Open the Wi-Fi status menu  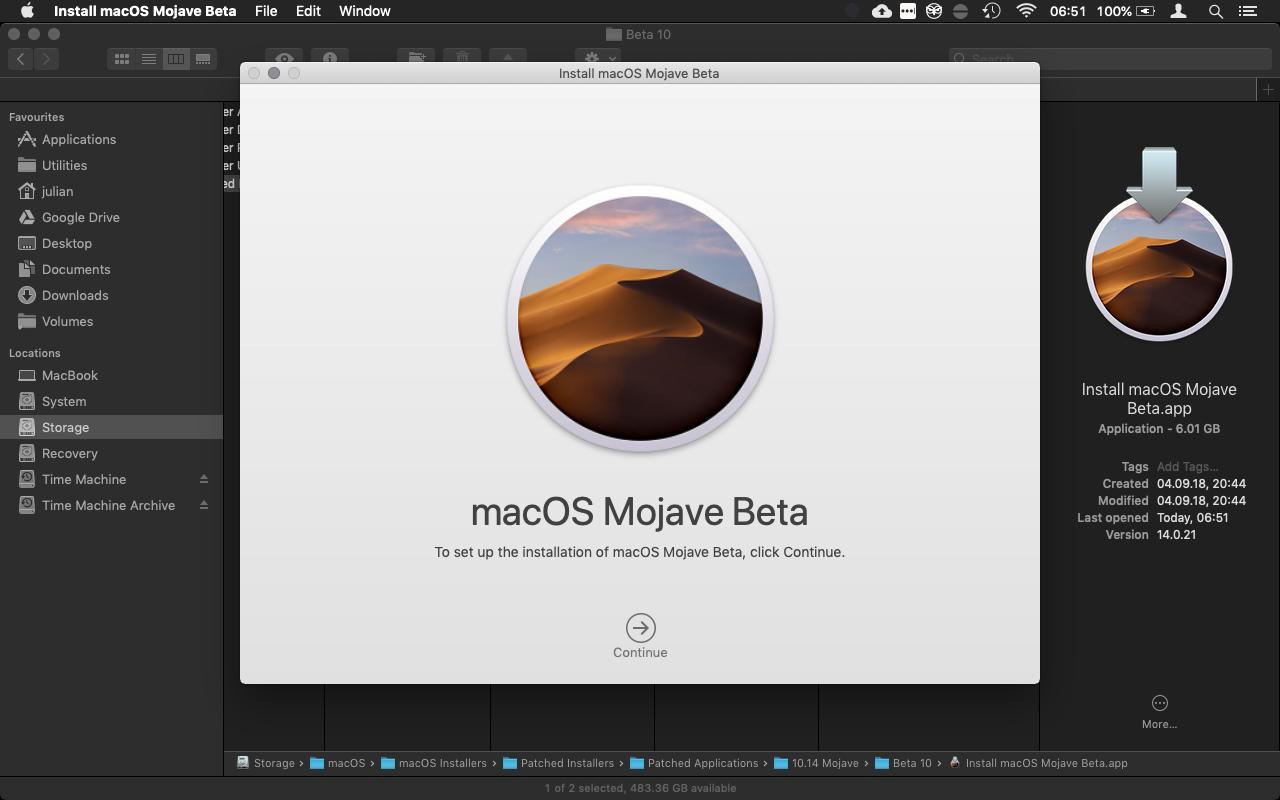point(1026,11)
